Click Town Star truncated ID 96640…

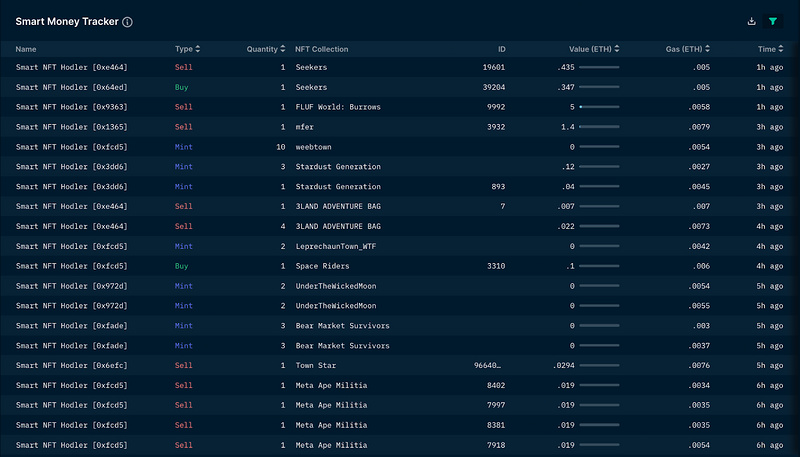pyautogui.click(x=487, y=365)
